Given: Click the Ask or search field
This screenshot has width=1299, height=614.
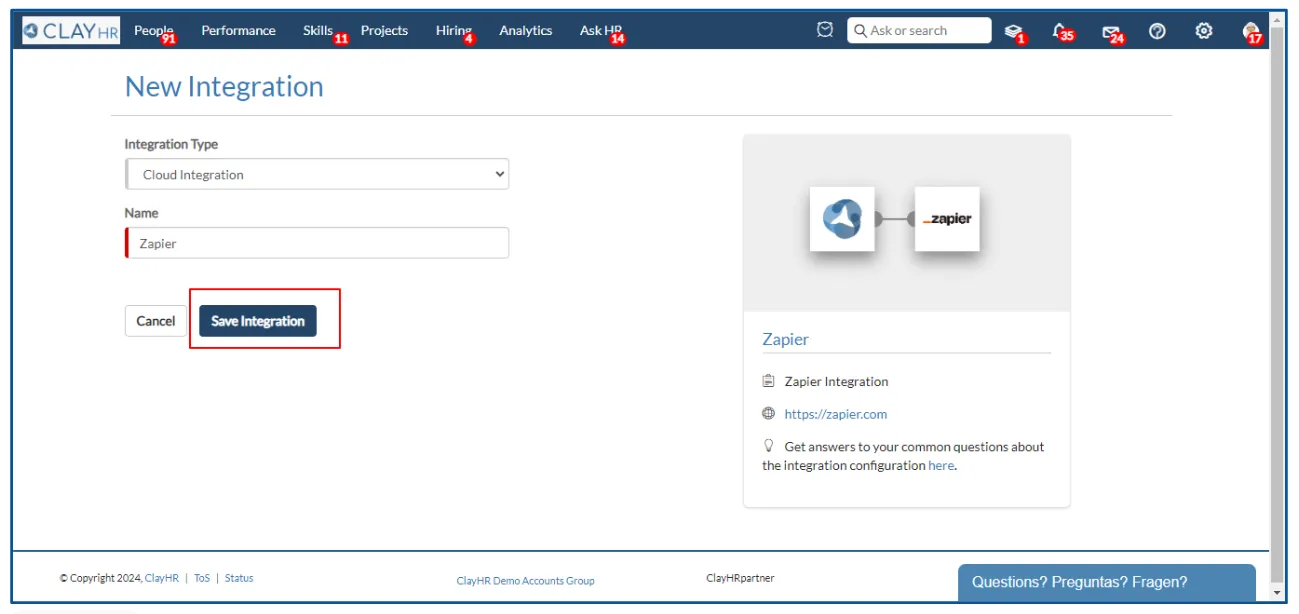Looking at the screenshot, I should click(x=919, y=31).
